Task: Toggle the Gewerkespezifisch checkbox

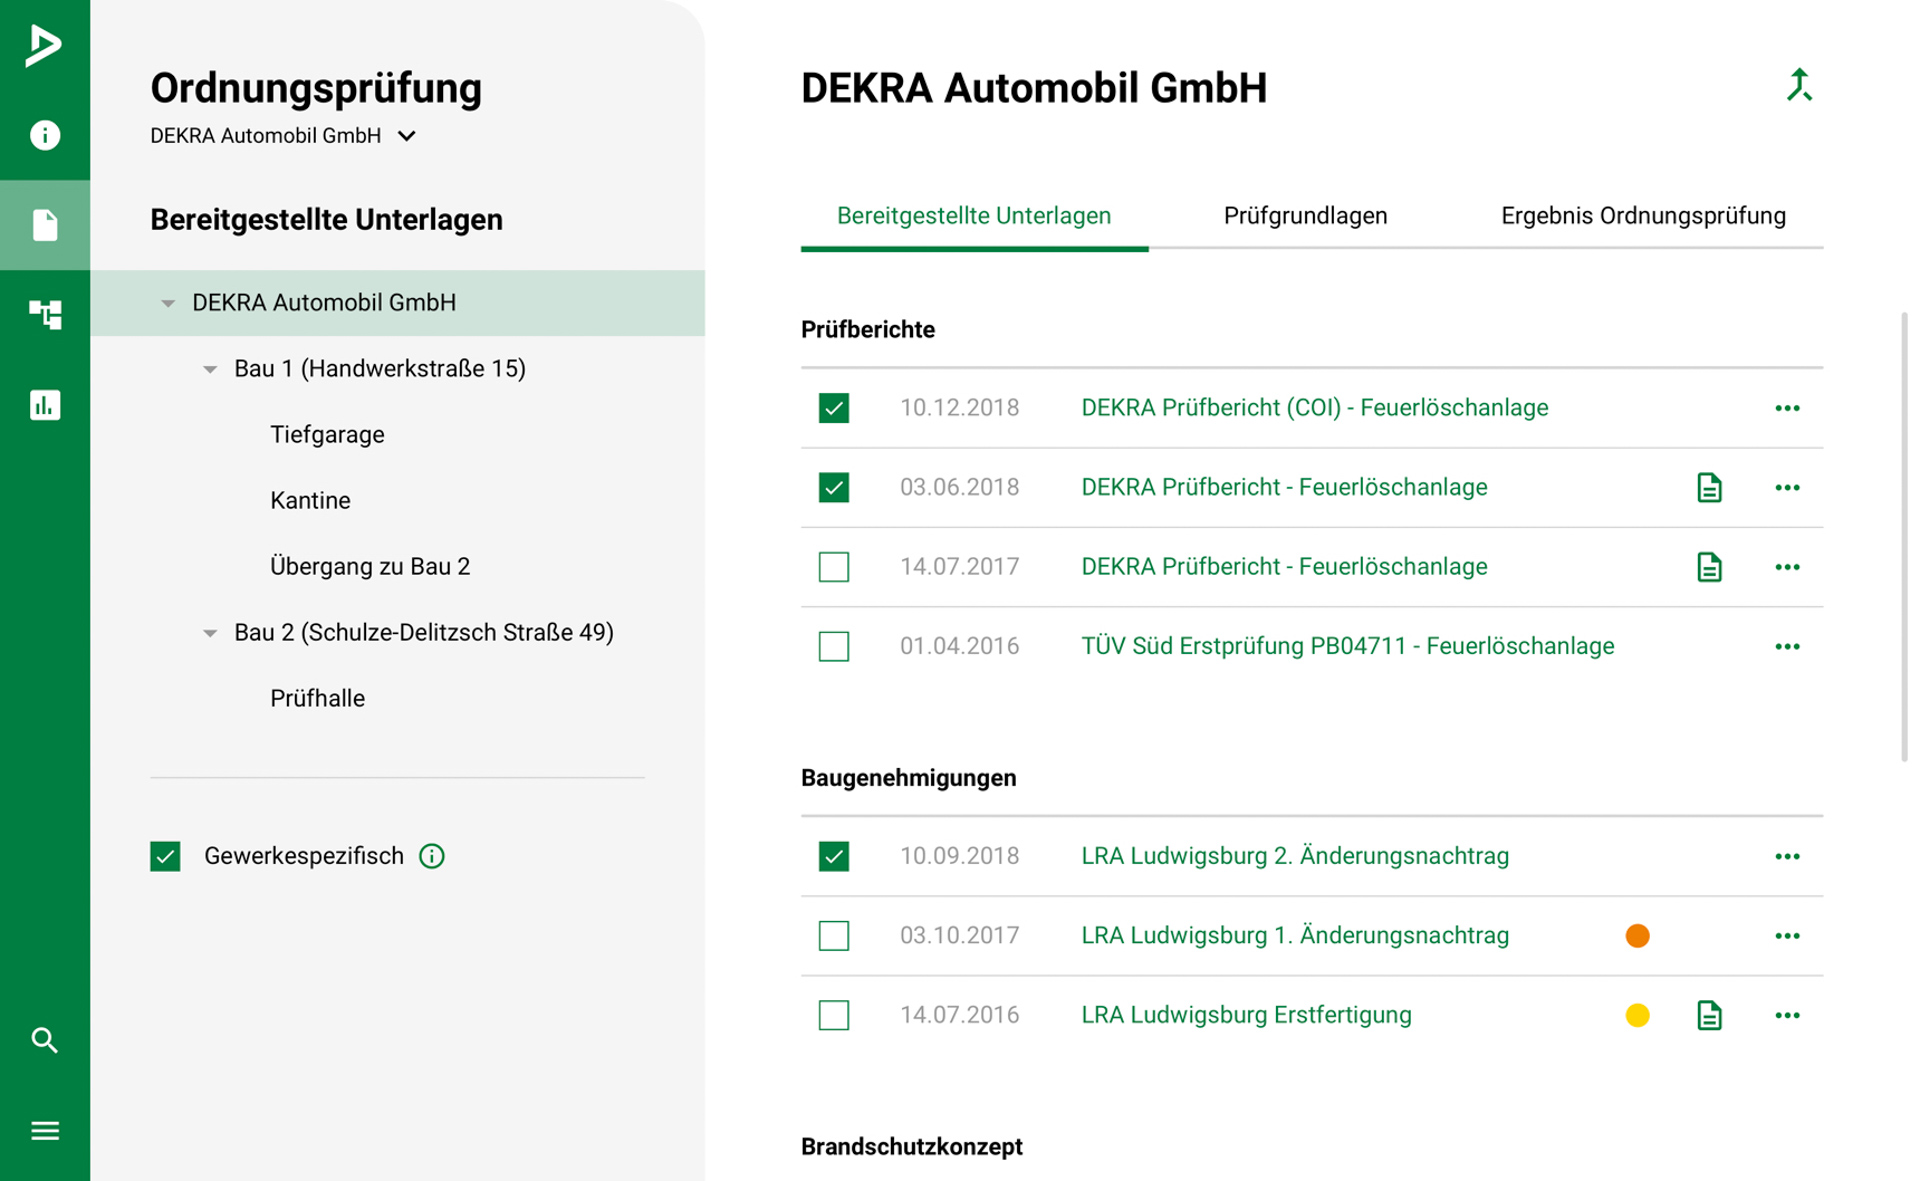Action: pyautogui.click(x=166, y=856)
